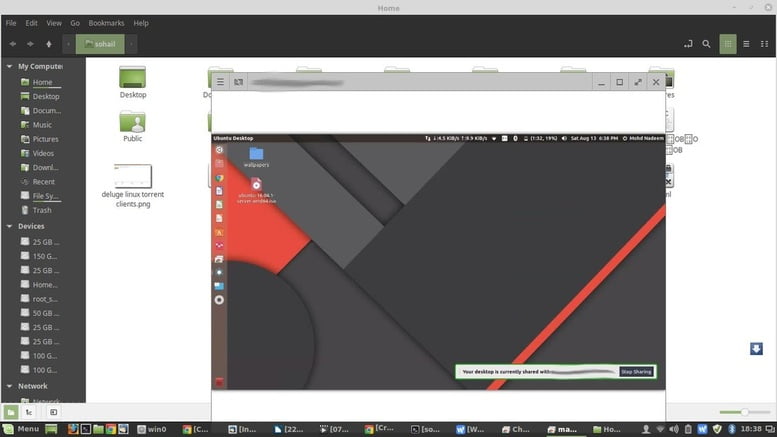Open the remote viewer hamburger menu
777x437 pixels.
[221, 82]
